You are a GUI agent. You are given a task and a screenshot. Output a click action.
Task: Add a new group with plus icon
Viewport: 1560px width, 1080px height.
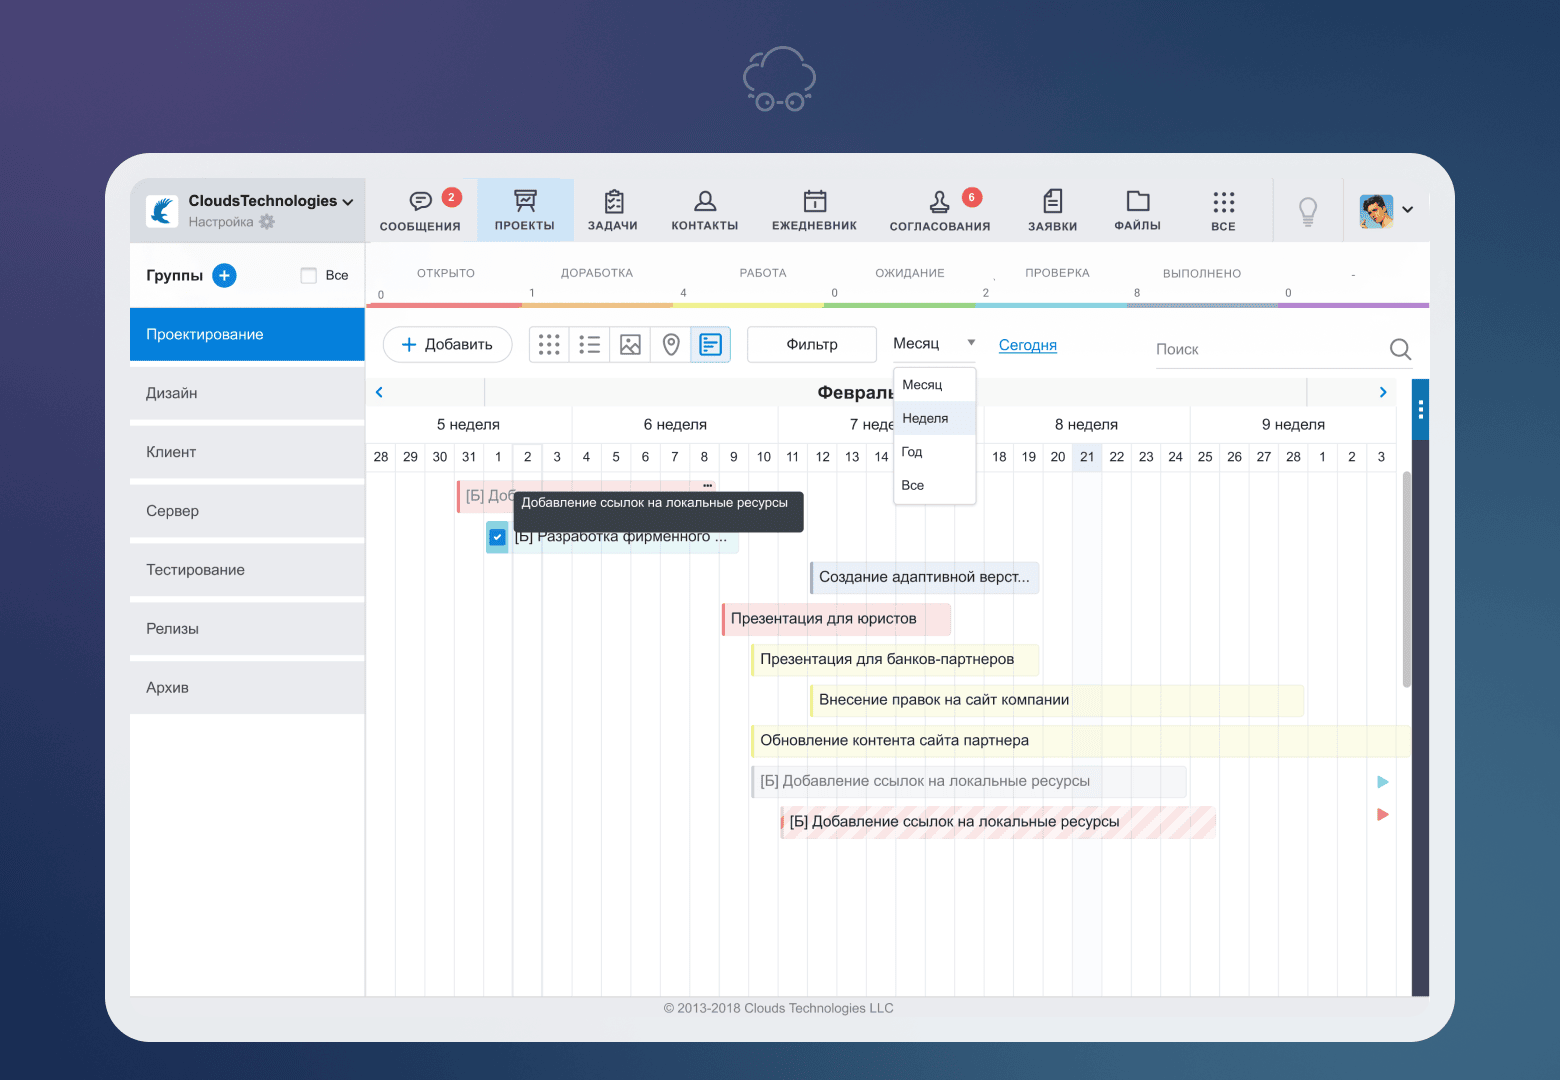[225, 275]
